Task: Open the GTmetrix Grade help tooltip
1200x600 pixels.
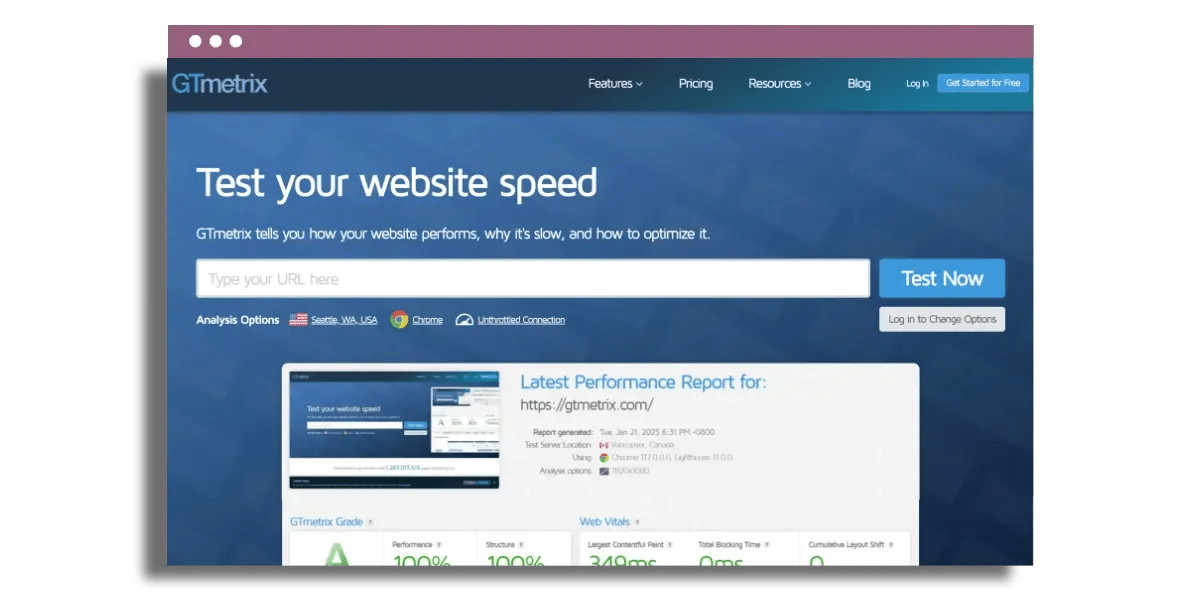Action: [x=370, y=520]
